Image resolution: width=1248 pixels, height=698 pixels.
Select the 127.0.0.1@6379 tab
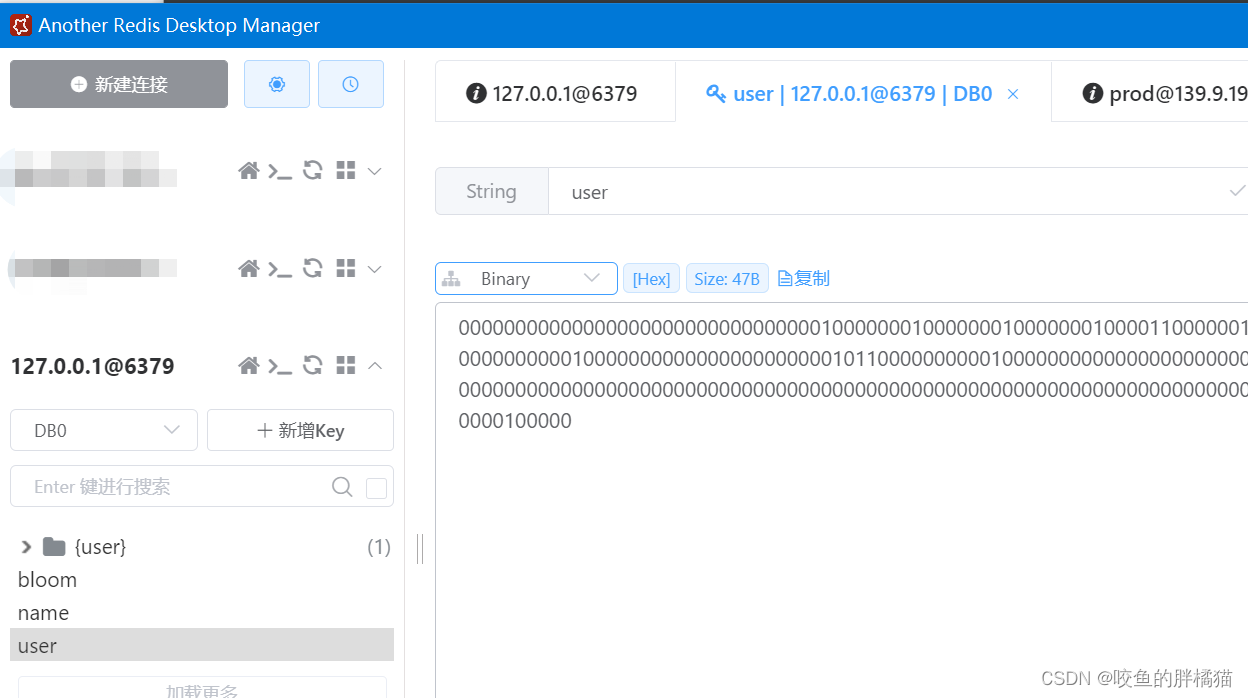[x=555, y=93]
